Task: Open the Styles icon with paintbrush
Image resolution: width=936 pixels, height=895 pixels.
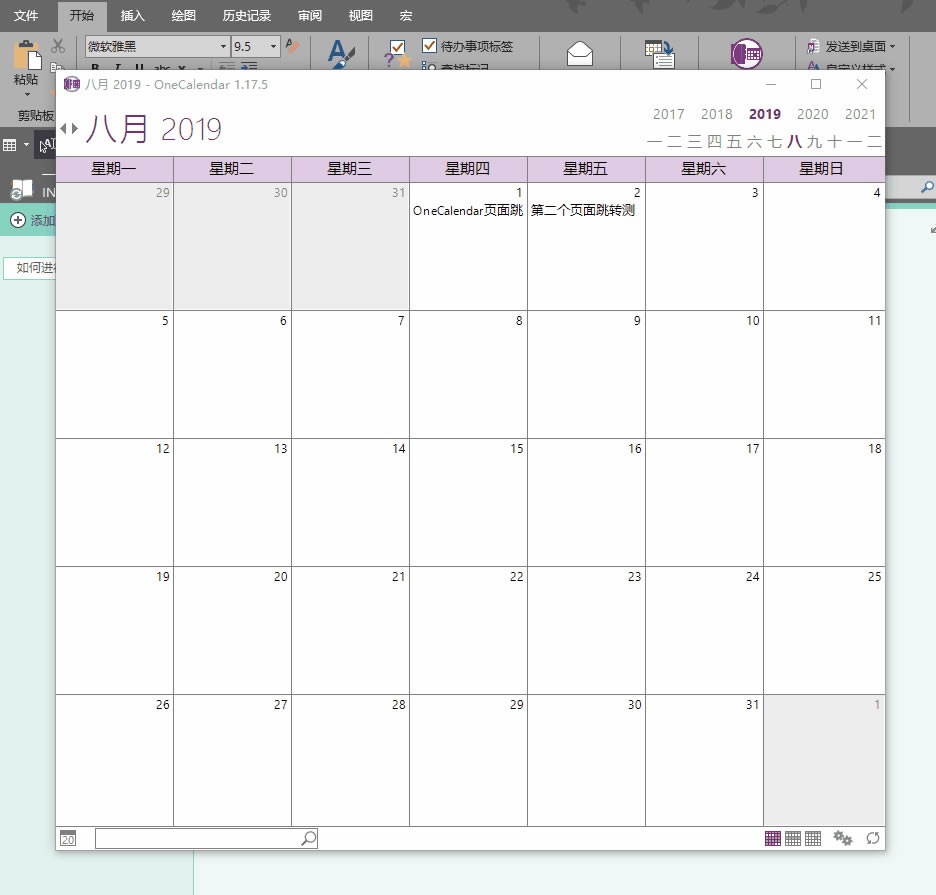Action: (341, 54)
